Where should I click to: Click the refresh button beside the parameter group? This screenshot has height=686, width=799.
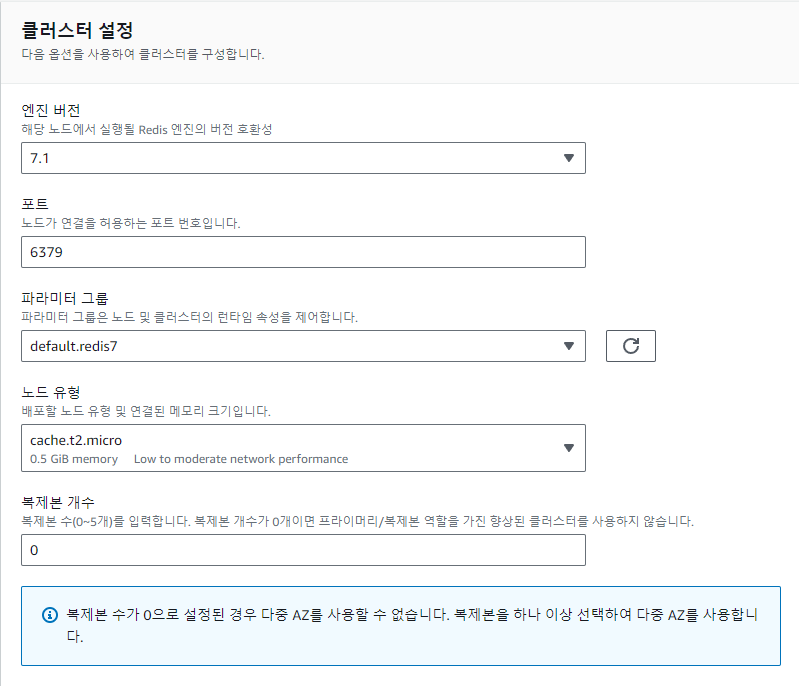pyautogui.click(x=631, y=346)
